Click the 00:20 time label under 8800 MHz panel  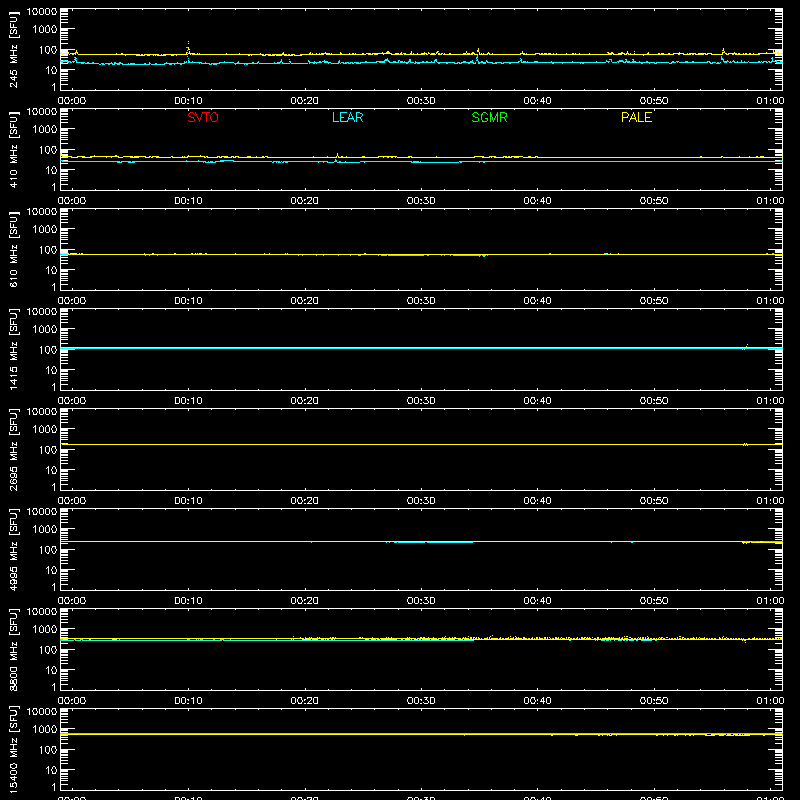point(305,701)
